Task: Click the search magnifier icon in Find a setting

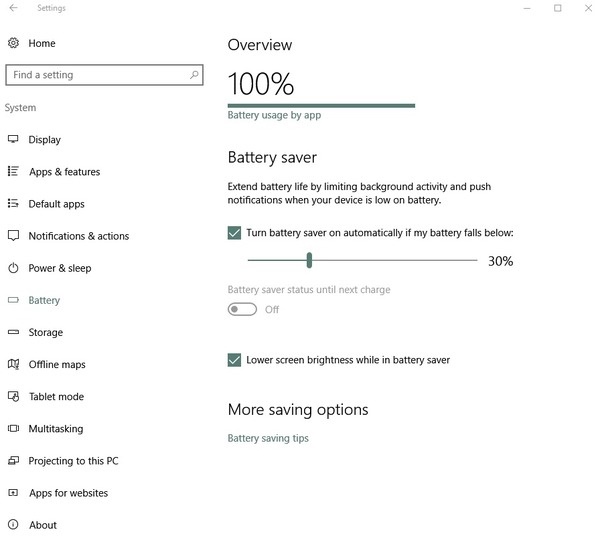Action: point(194,75)
